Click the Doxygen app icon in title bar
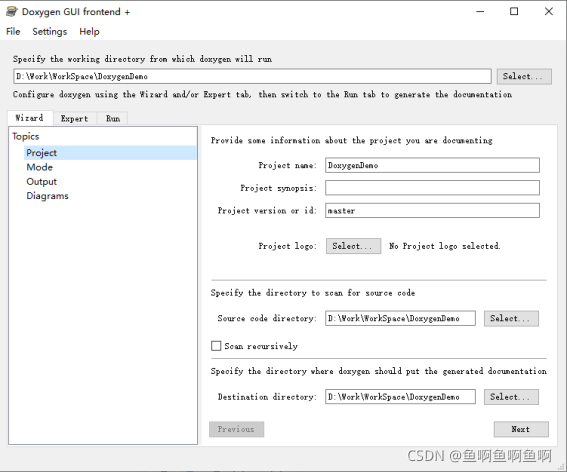Viewport: 567px width, 472px height. click(12, 12)
